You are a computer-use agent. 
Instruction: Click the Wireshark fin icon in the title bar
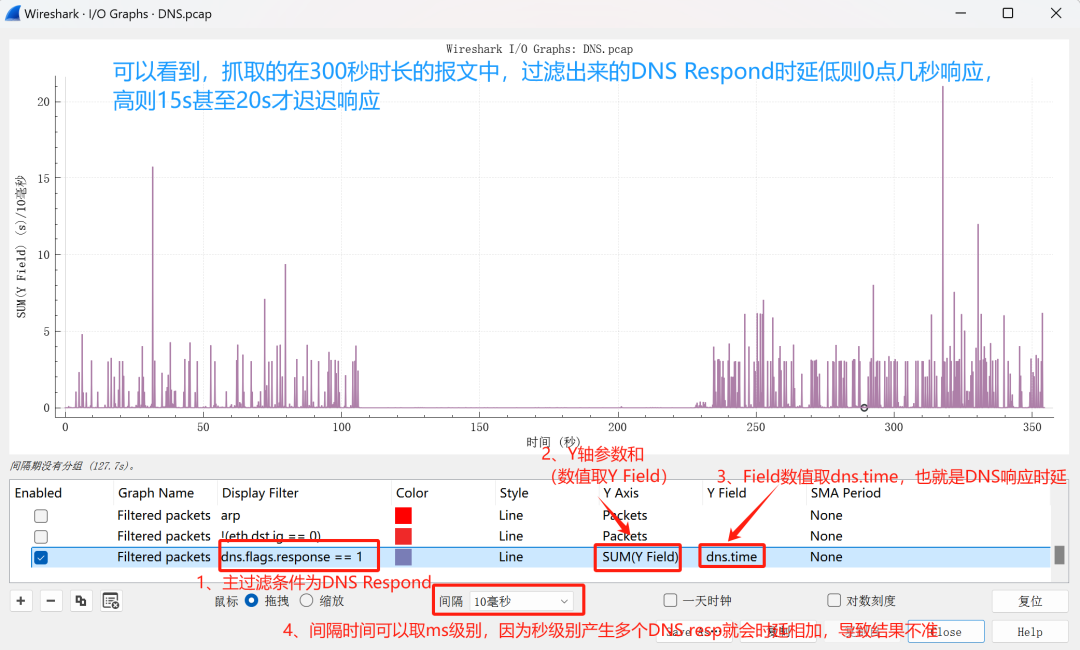pyautogui.click(x=13, y=13)
